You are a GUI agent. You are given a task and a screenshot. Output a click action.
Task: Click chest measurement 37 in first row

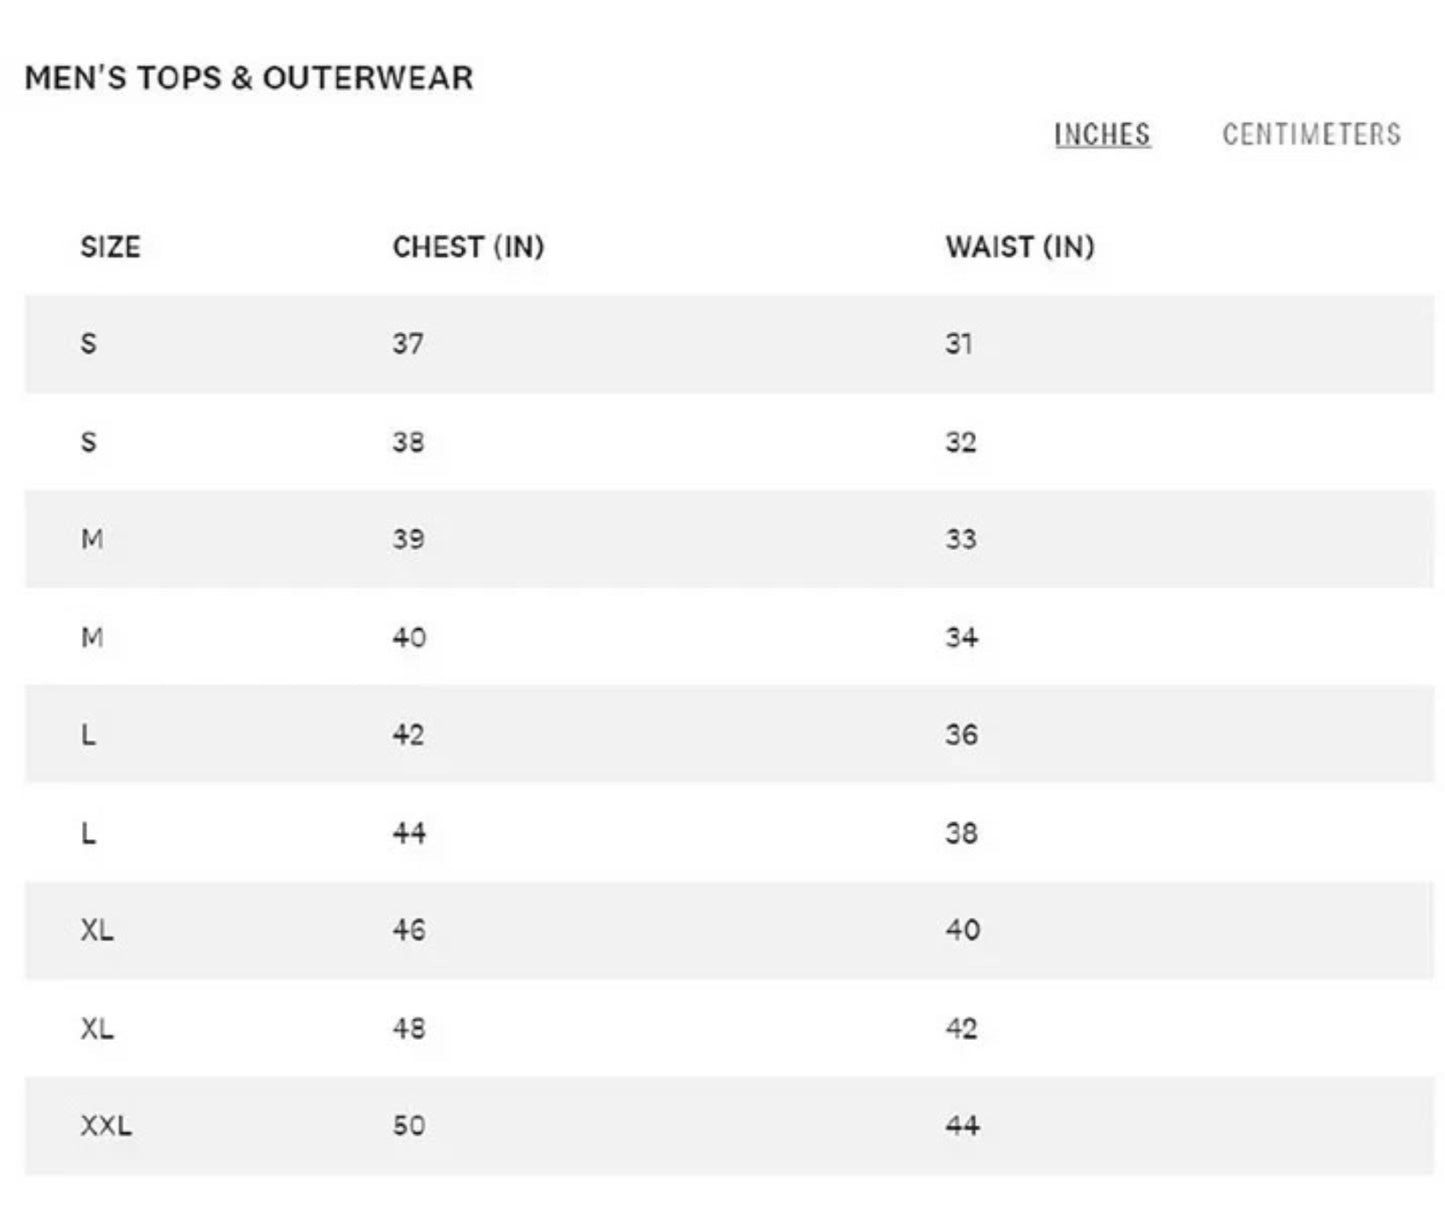408,344
